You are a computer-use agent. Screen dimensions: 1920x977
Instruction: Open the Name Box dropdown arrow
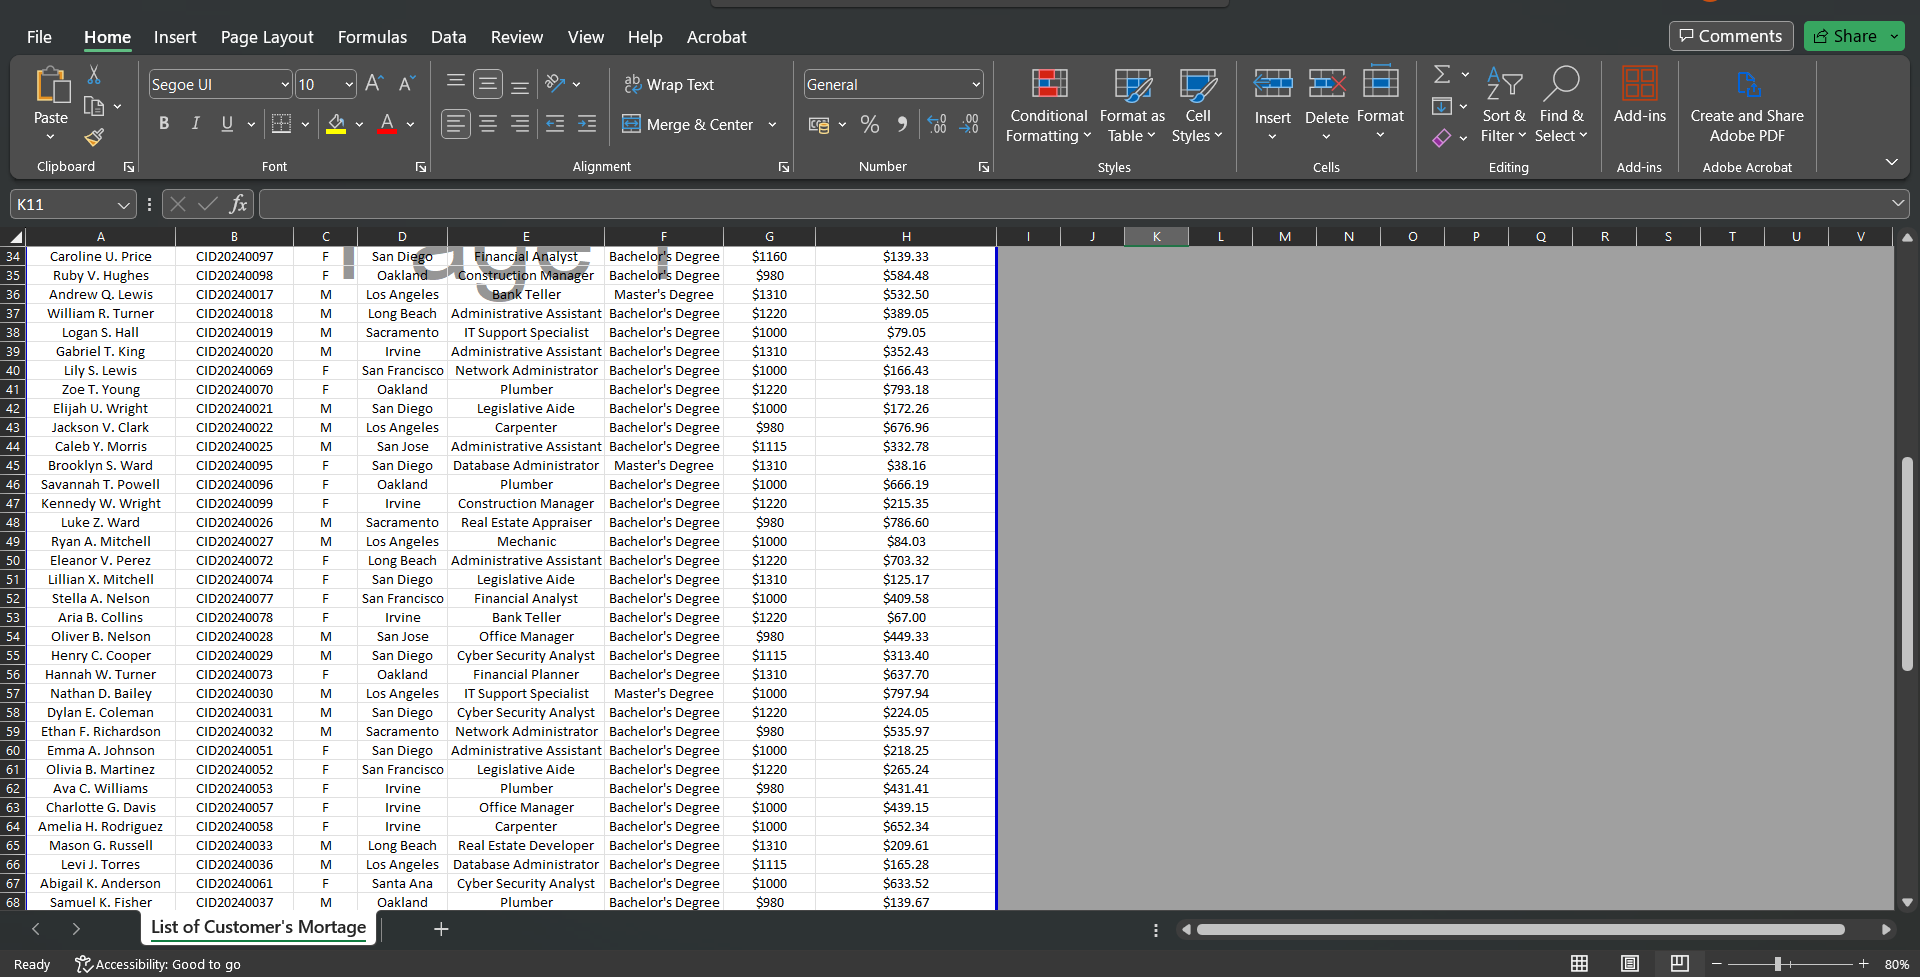[x=123, y=205]
